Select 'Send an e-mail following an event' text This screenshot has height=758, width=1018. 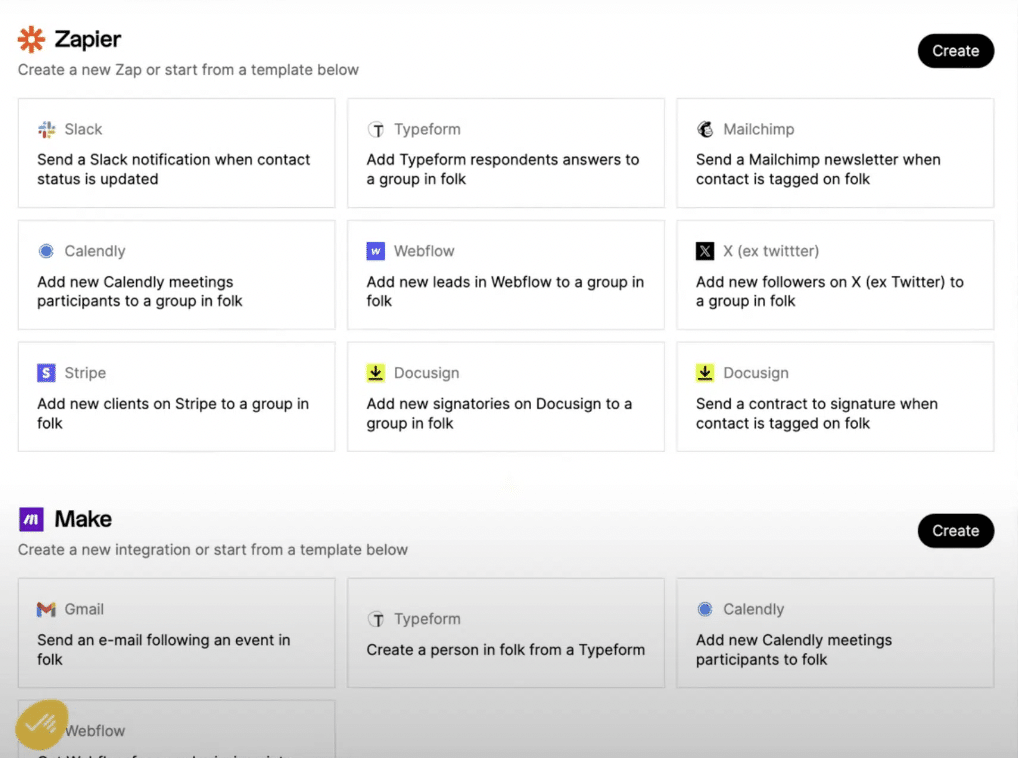click(x=164, y=650)
